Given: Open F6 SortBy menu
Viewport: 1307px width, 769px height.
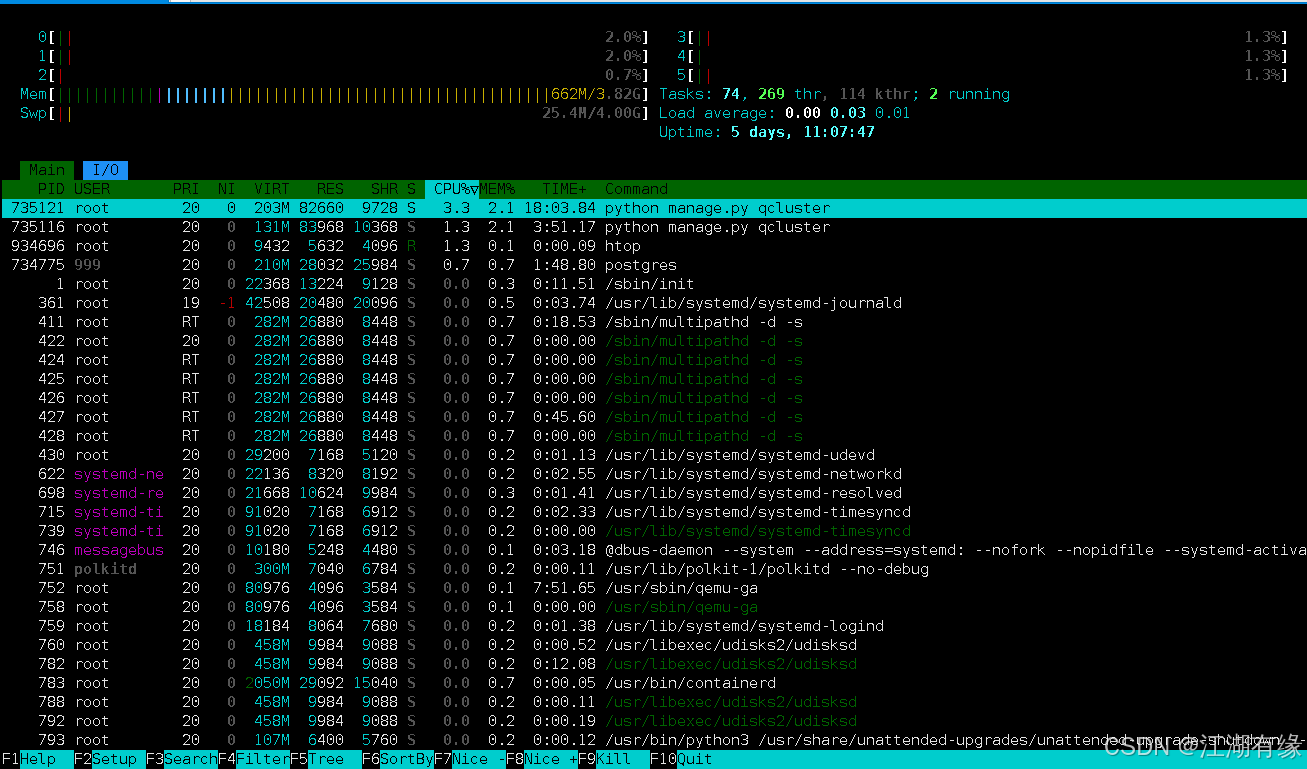Looking at the screenshot, I should (398, 759).
